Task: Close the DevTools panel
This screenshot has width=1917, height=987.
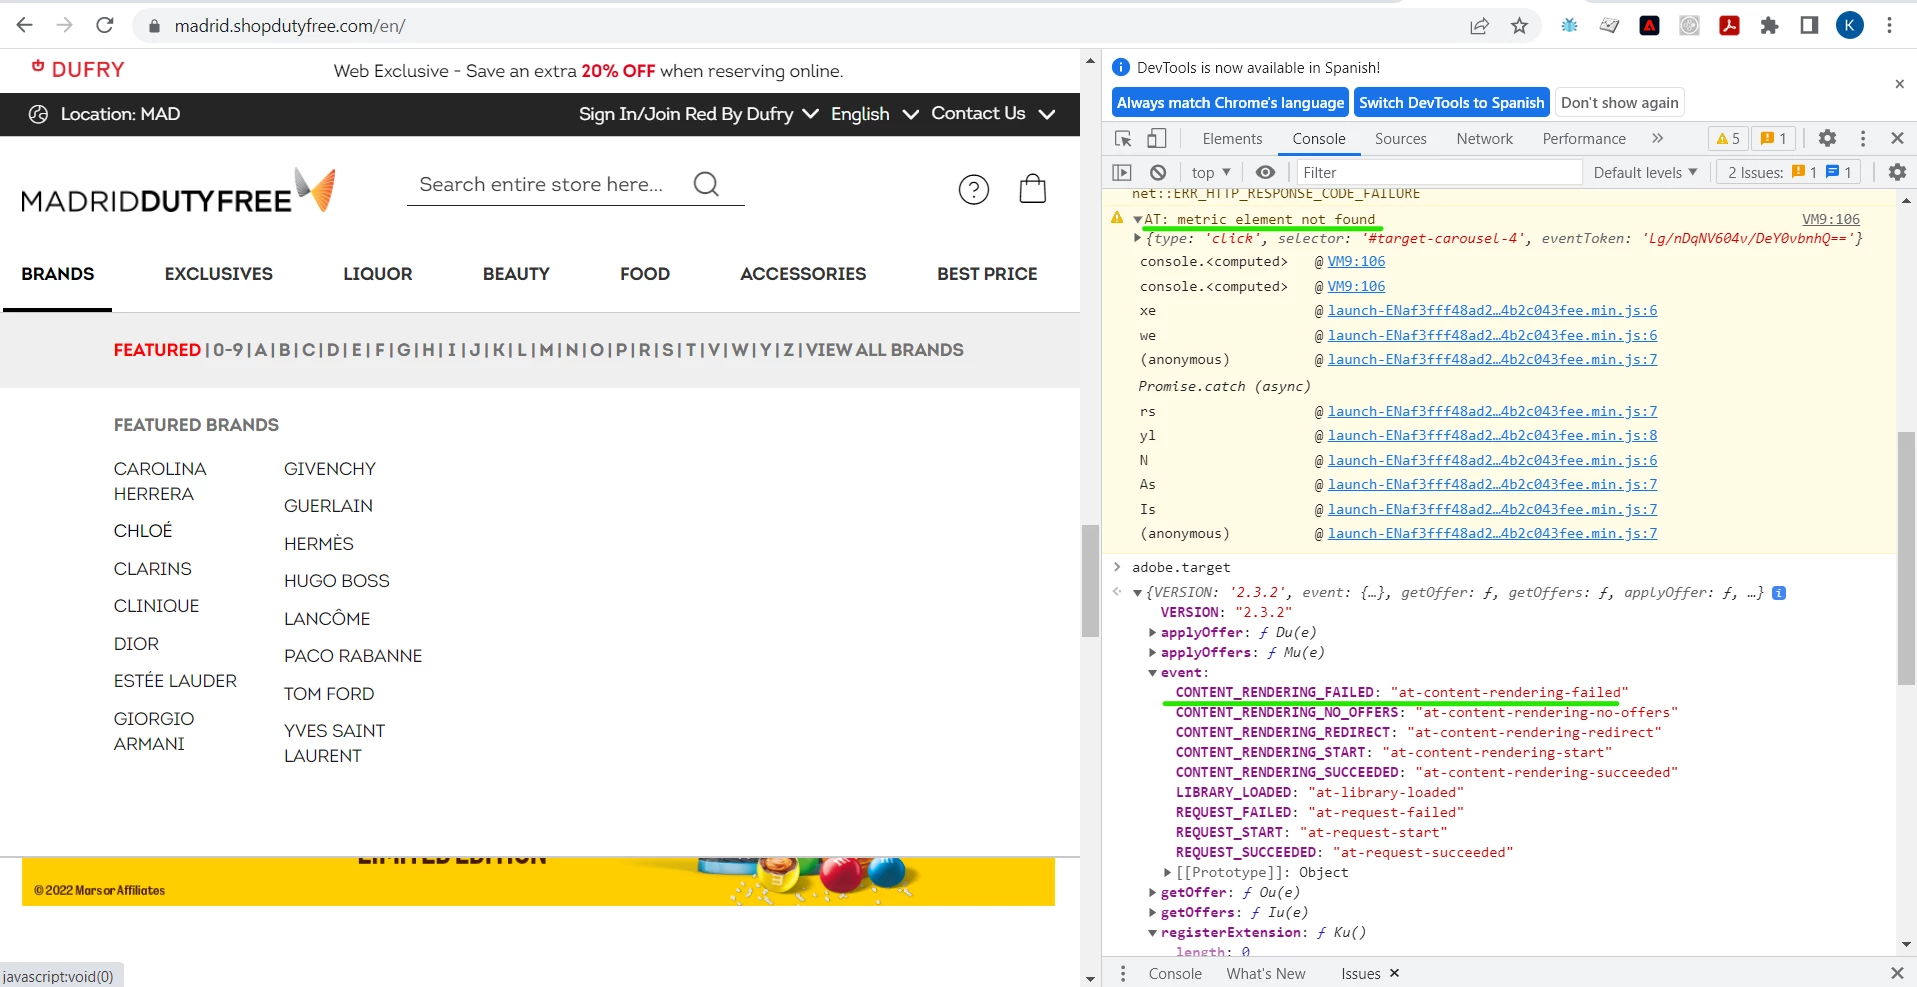Action: [x=1897, y=139]
